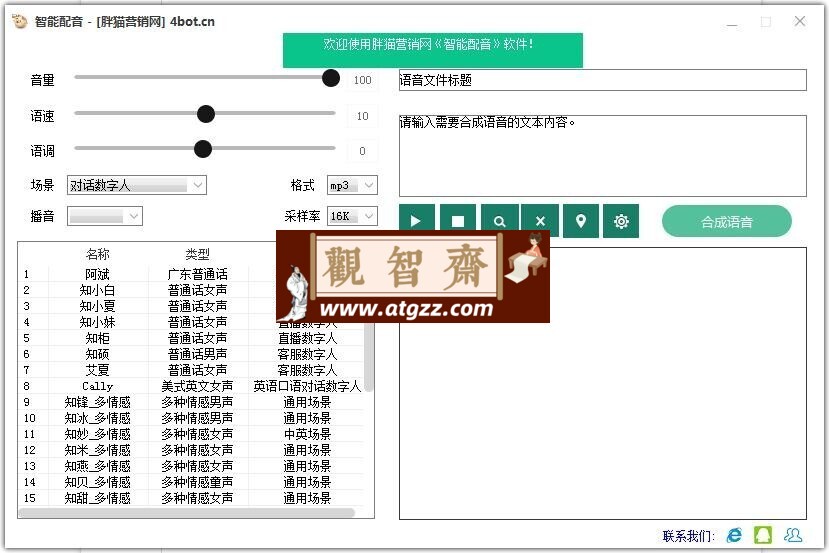
Task: Click 多种情感童声 type cell
Action: click(x=197, y=482)
